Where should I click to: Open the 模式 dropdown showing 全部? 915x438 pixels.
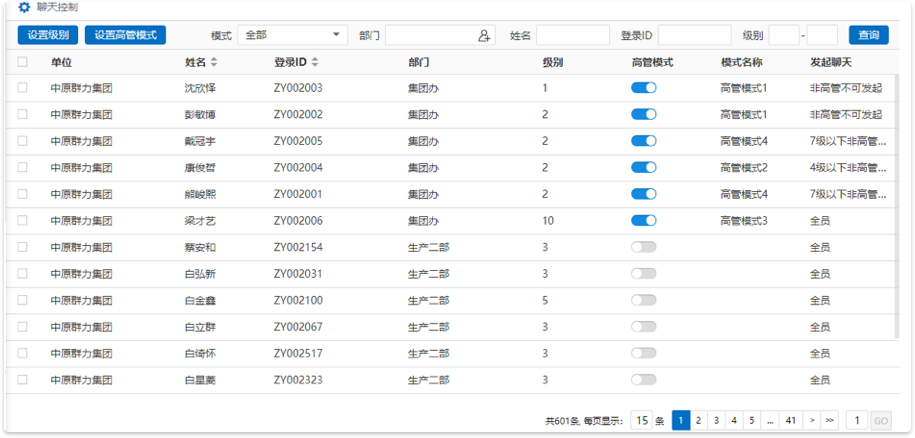pos(292,35)
